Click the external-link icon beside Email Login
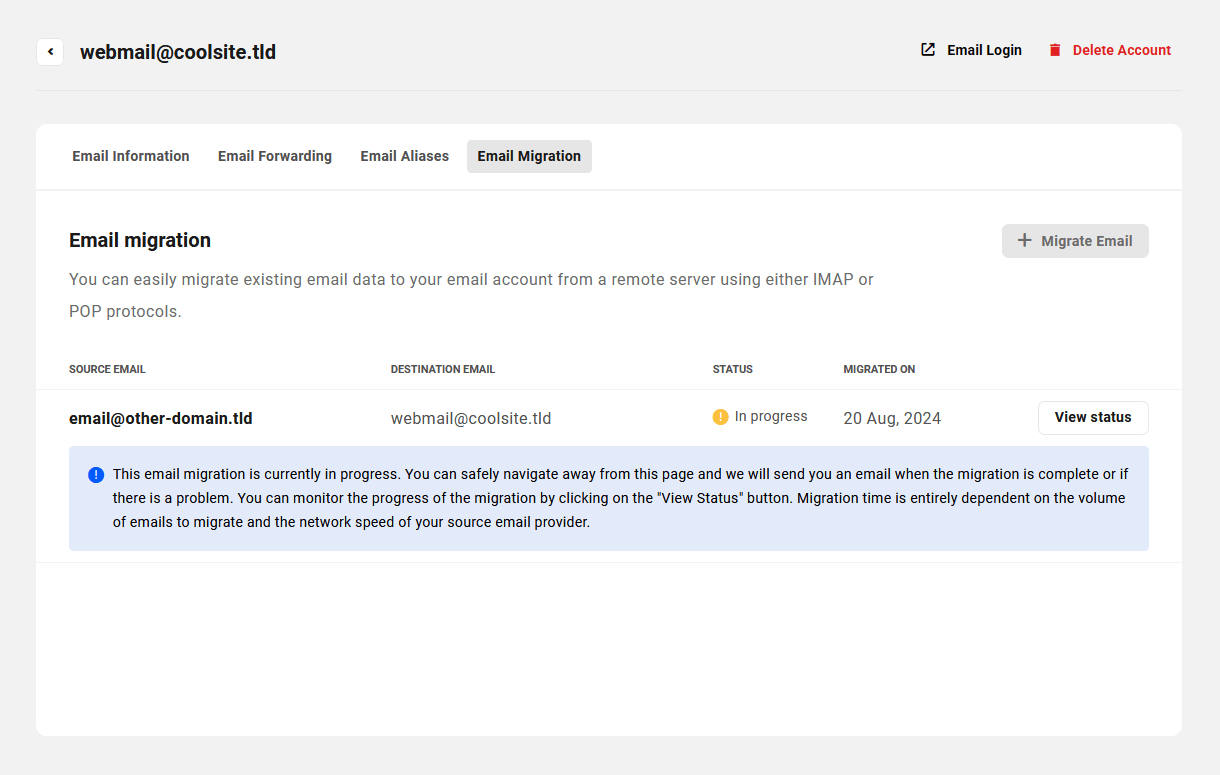The height and width of the screenshot is (775, 1220). pos(928,50)
